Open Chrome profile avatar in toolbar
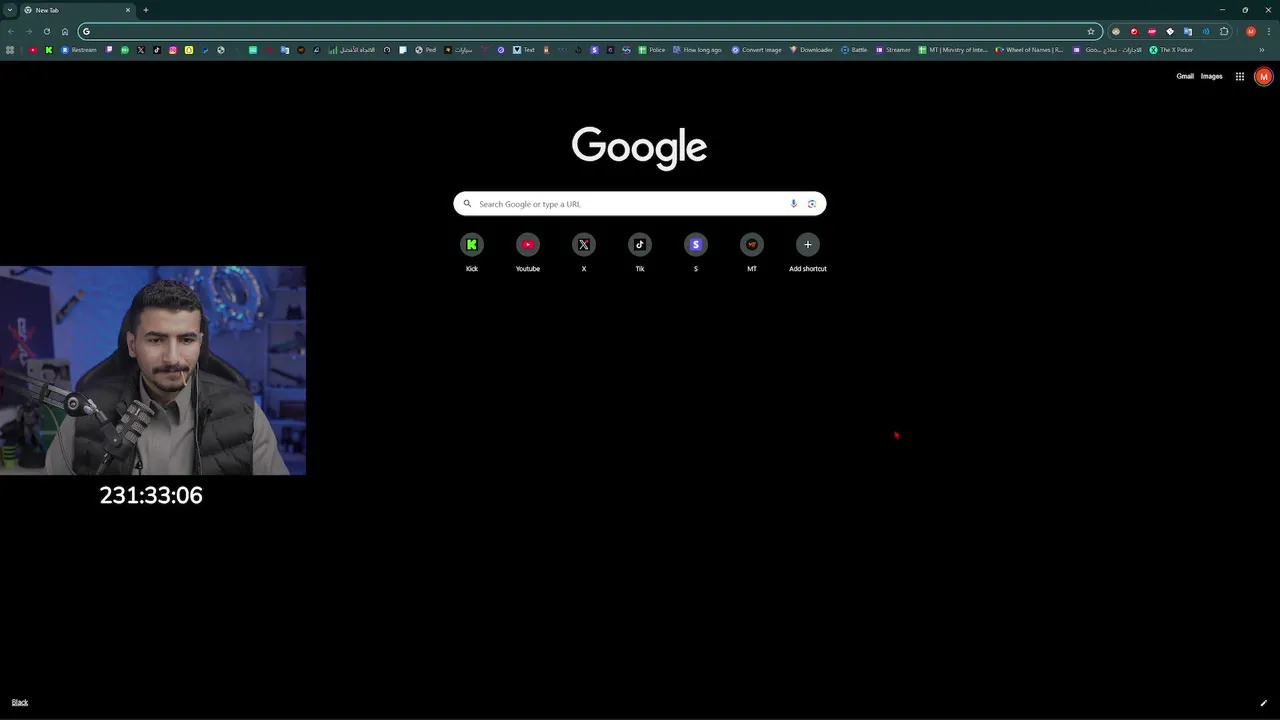This screenshot has height=720, width=1280. click(x=1251, y=31)
